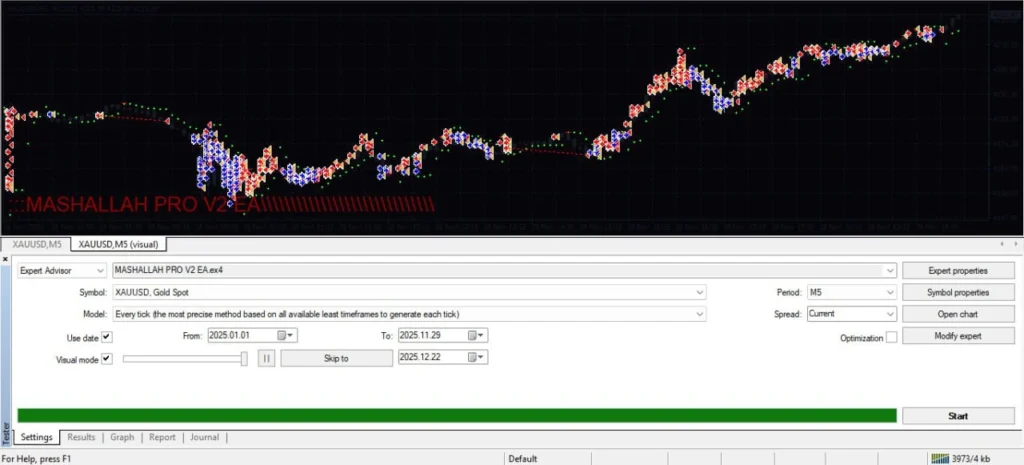Disable the Visual mode checkbox

pos(107,358)
